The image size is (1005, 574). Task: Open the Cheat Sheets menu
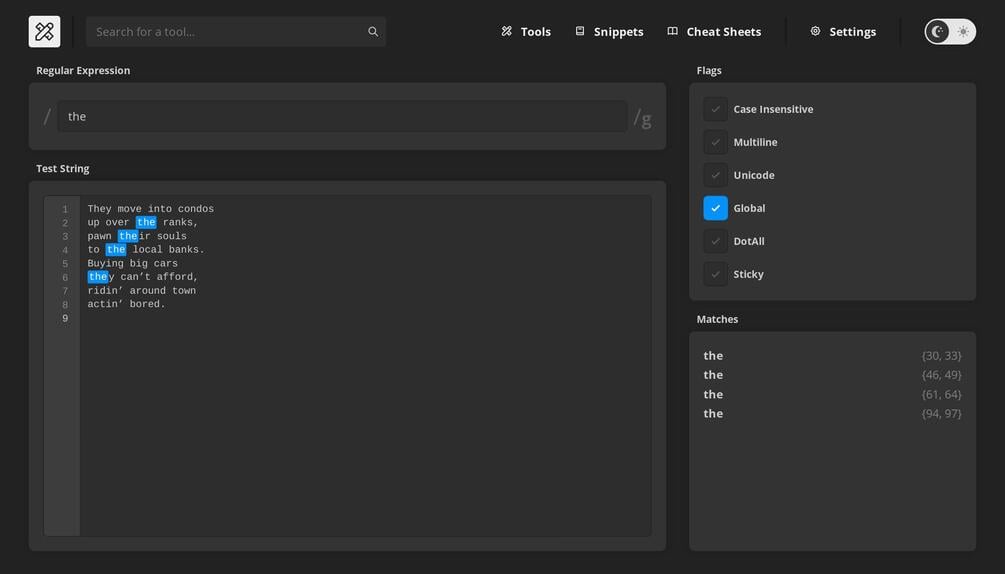714,31
